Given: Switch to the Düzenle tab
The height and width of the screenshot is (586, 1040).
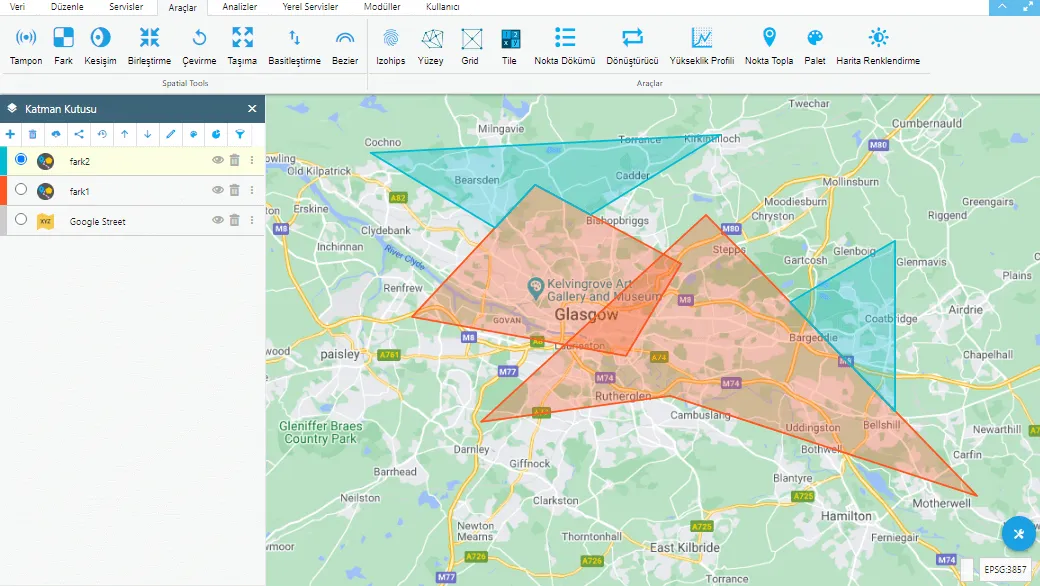Looking at the screenshot, I should [67, 7].
